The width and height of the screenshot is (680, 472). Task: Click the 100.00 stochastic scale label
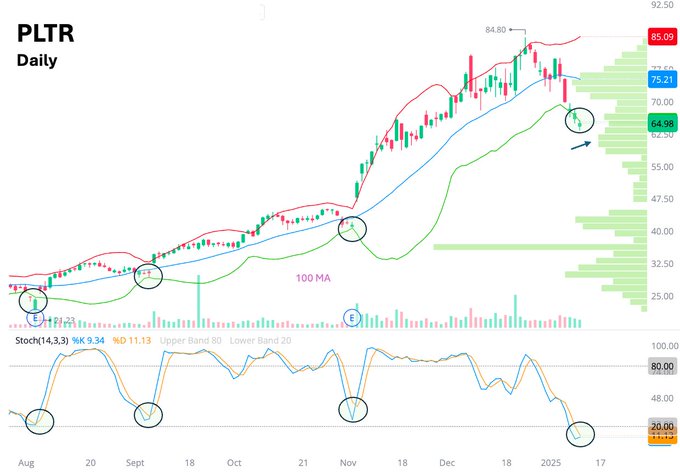click(664, 346)
